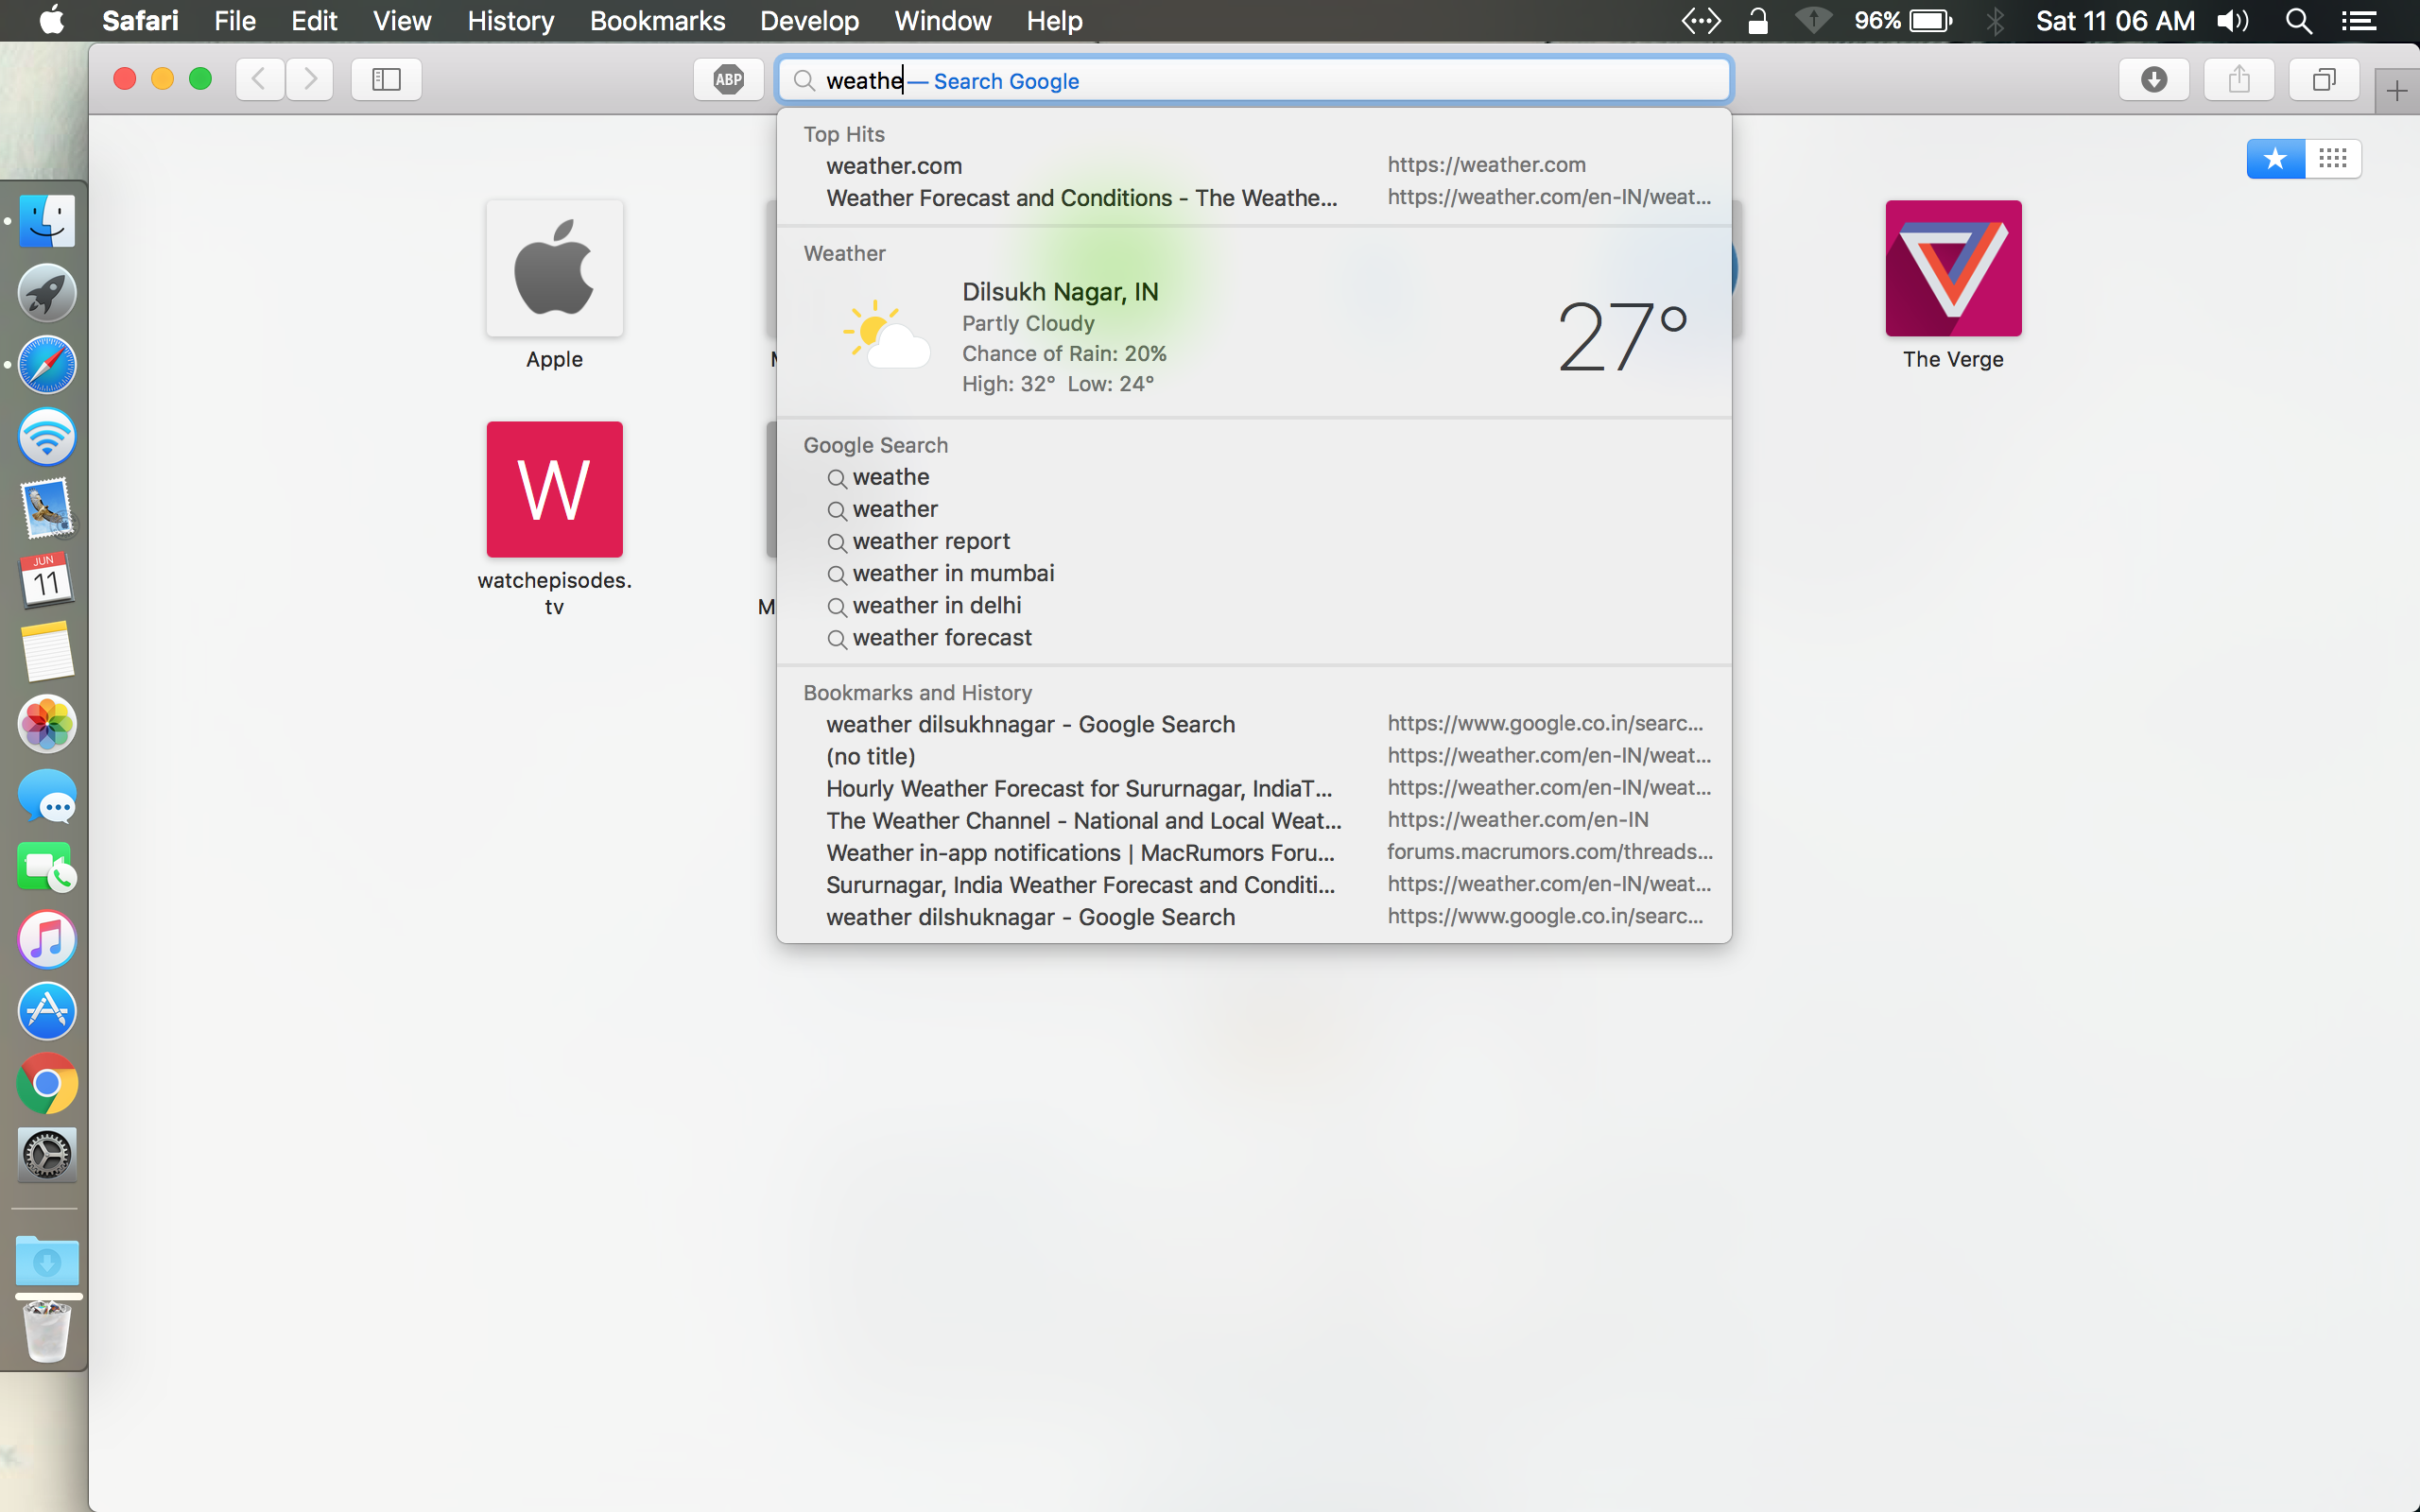The height and width of the screenshot is (1512, 2420).
Task: Open System Preferences from the Dock
Action: coord(47,1156)
